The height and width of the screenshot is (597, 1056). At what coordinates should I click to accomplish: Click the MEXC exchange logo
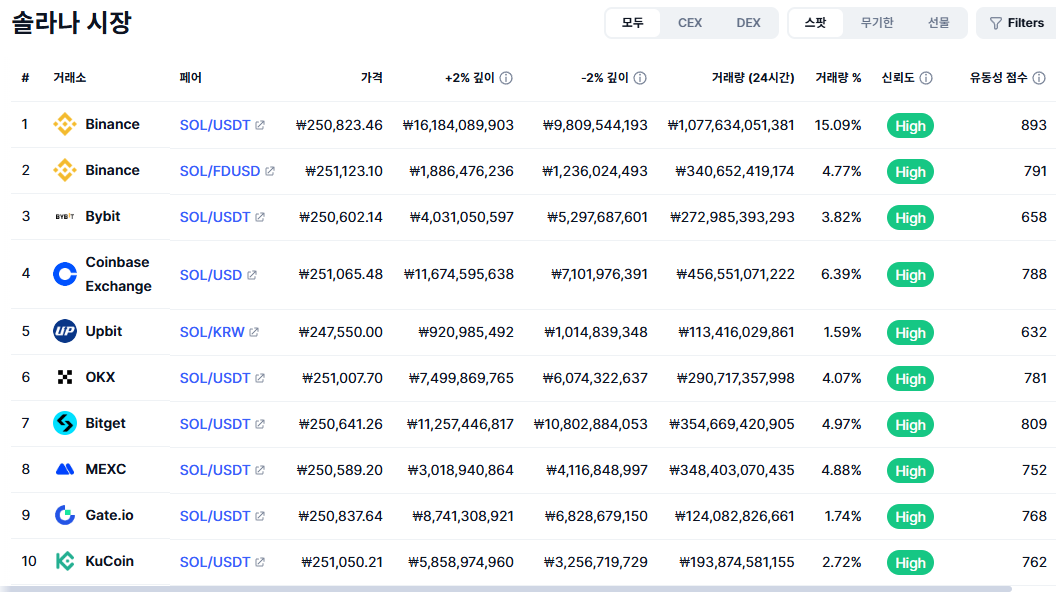click(x=65, y=469)
